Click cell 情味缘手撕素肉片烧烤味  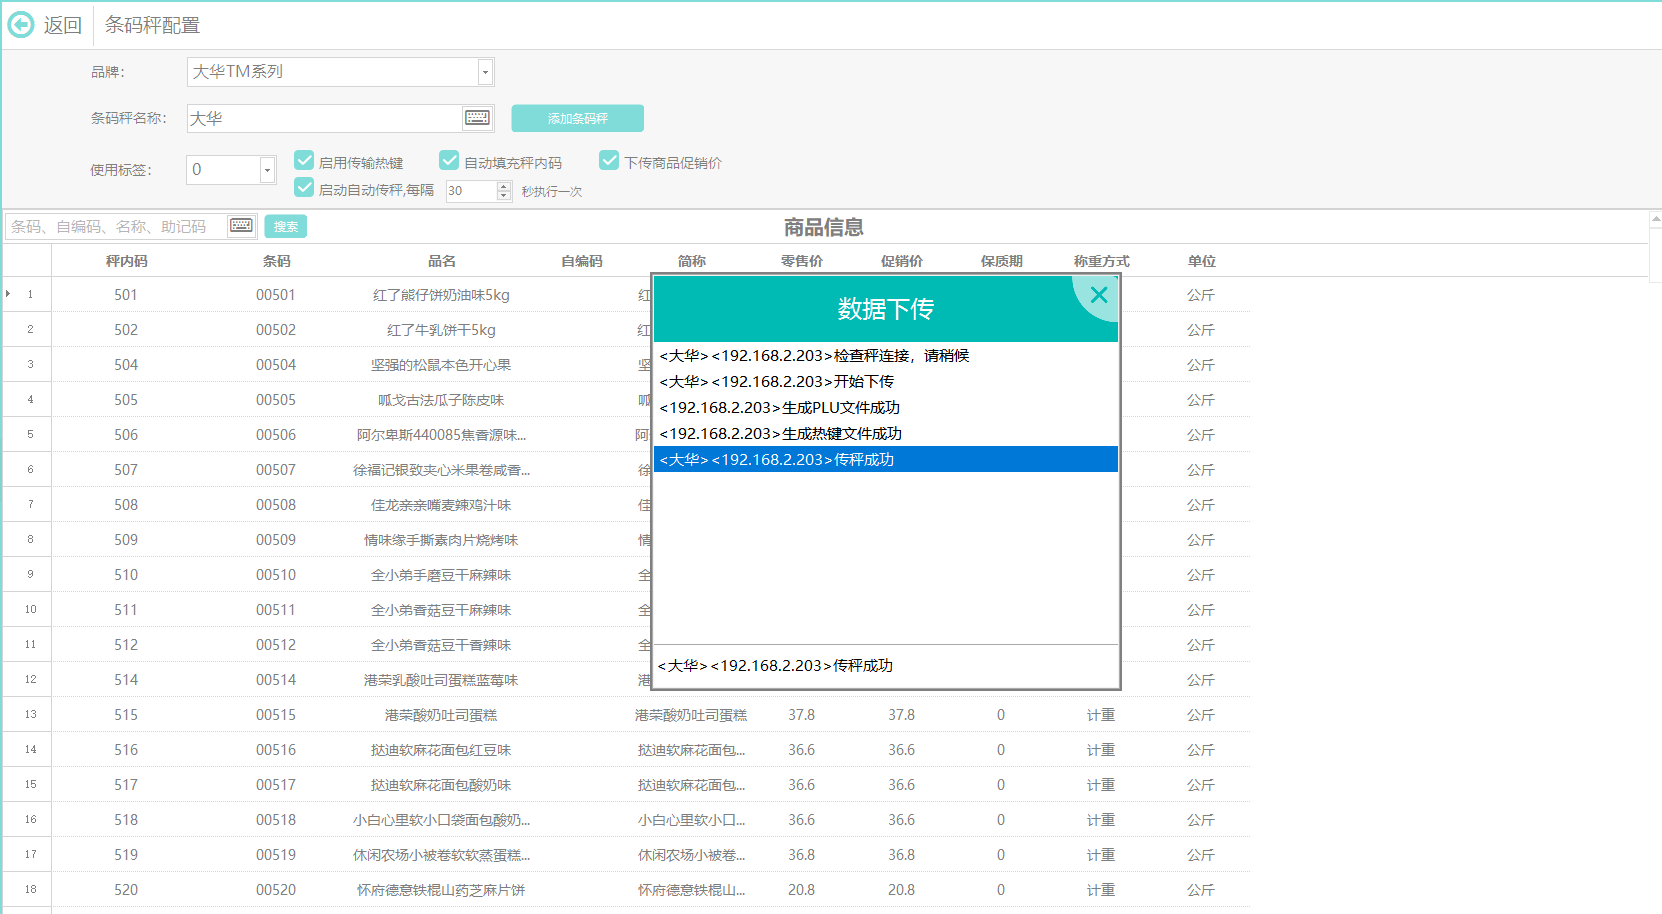click(x=441, y=540)
